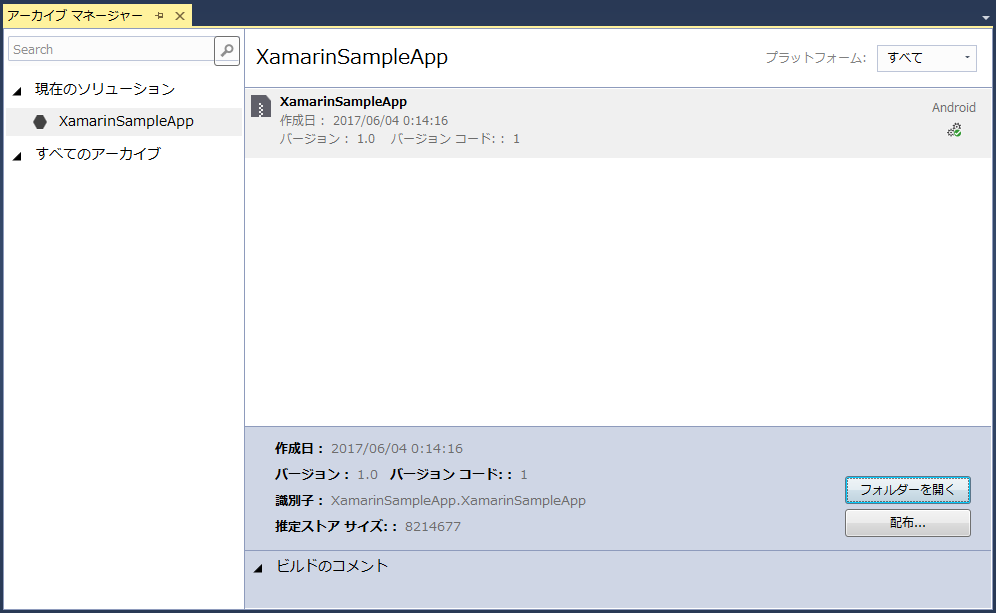Click the ビルドのコメント heading text
The height and width of the screenshot is (613, 996).
click(x=332, y=566)
